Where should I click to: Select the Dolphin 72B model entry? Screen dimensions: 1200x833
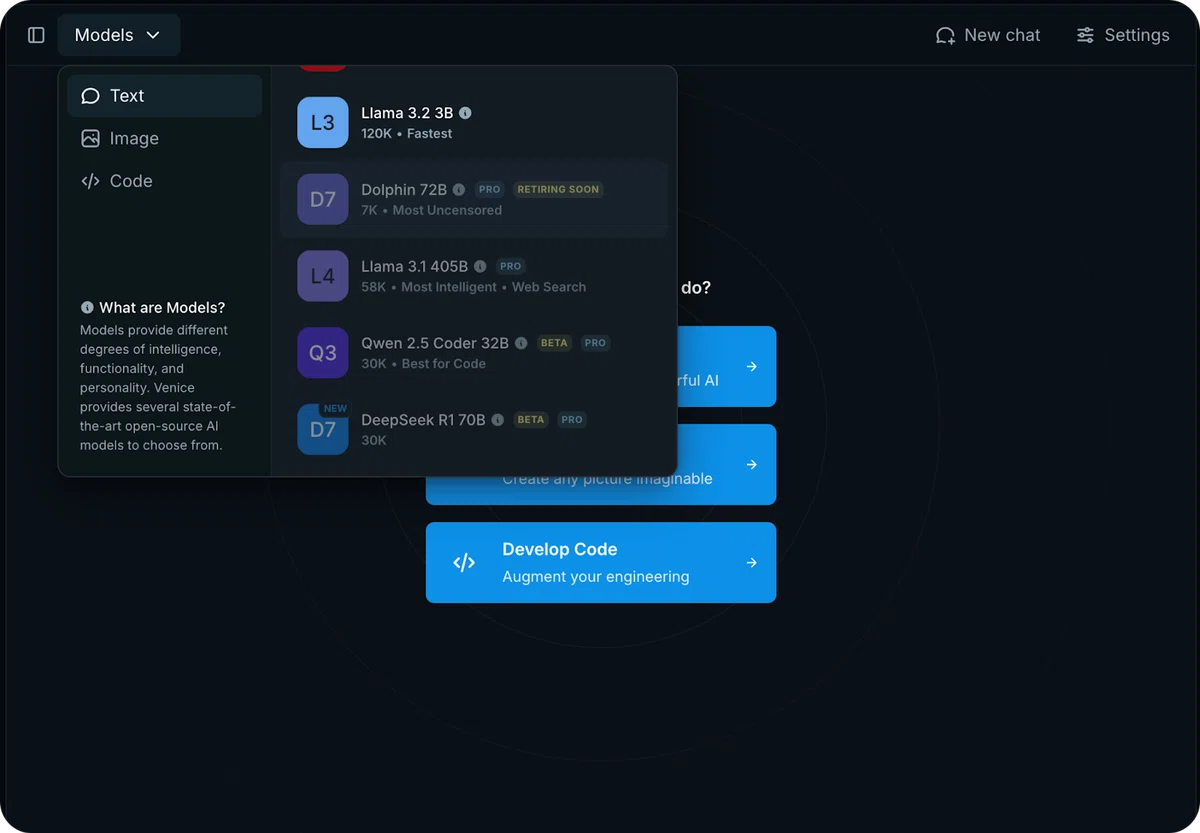click(x=474, y=199)
